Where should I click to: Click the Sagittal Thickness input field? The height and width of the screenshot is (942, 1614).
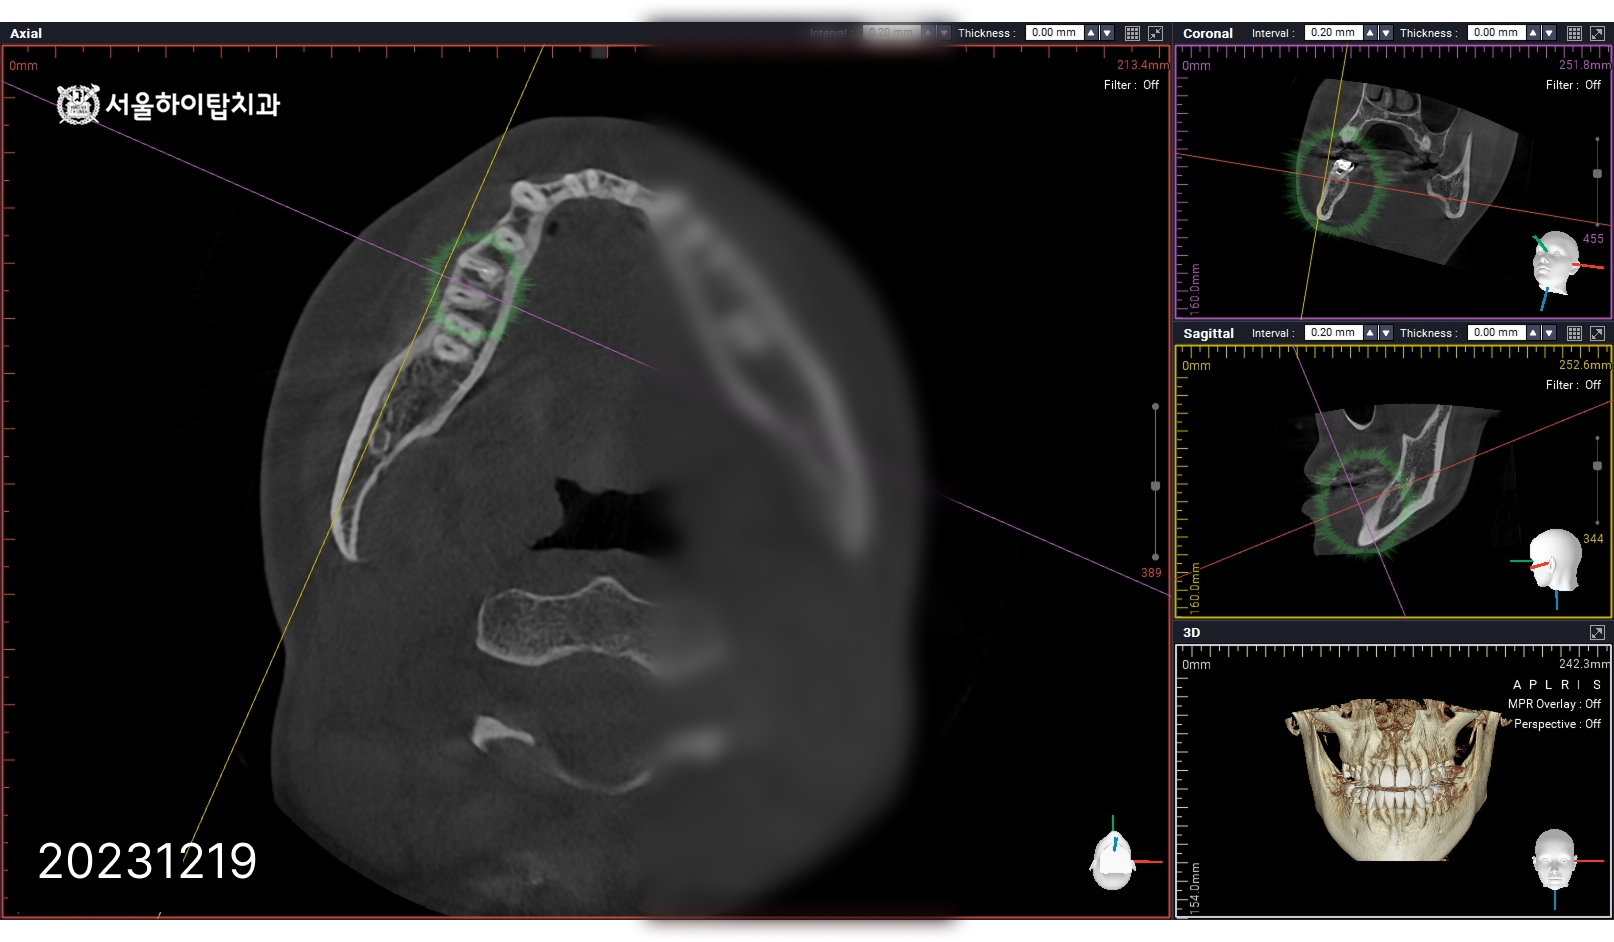1496,333
